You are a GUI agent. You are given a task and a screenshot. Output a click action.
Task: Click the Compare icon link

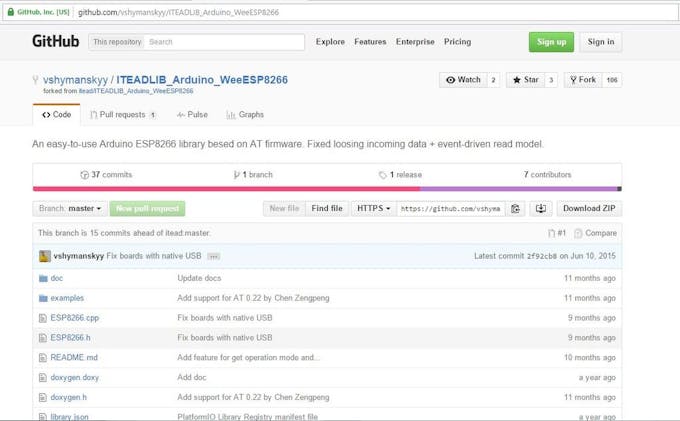pos(595,233)
